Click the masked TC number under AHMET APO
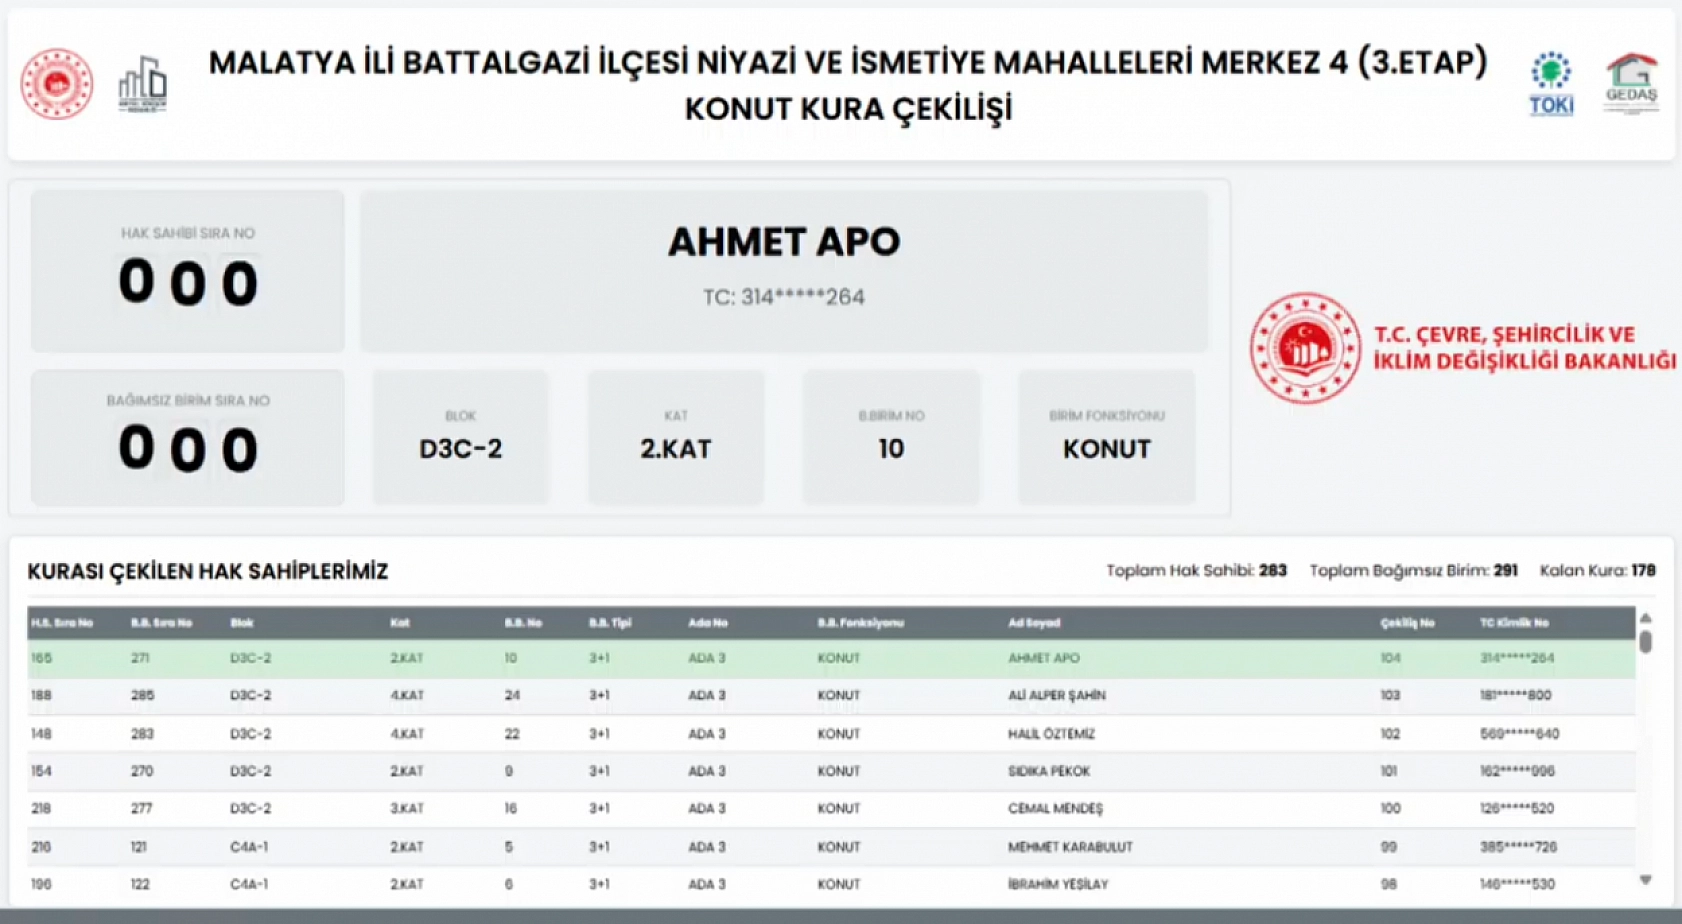The width and height of the screenshot is (1682, 924). point(786,296)
